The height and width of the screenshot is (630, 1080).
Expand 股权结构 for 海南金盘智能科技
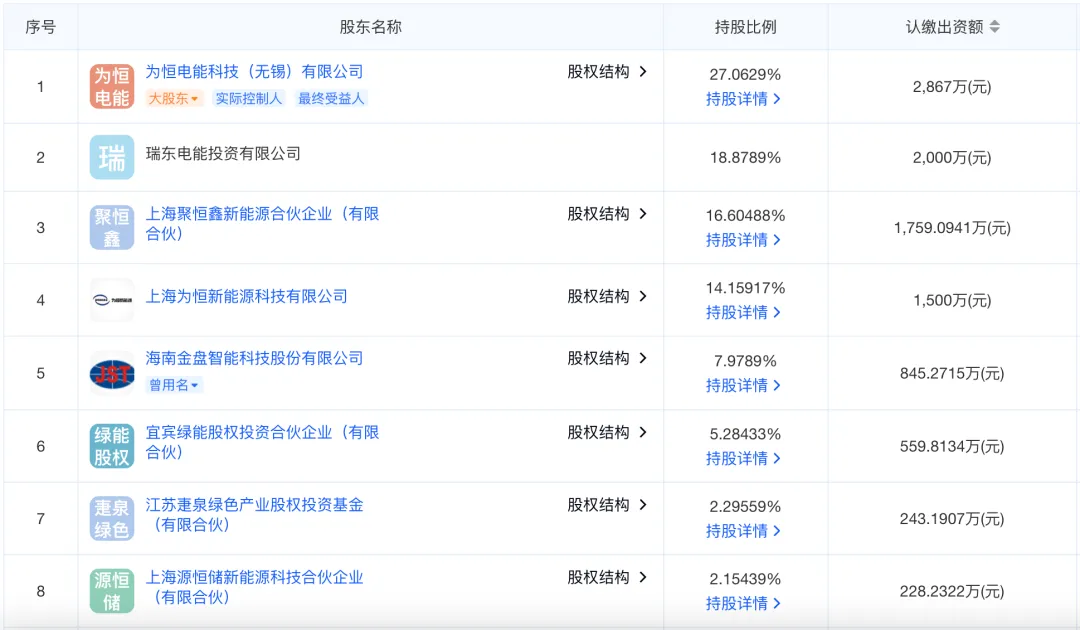point(607,358)
